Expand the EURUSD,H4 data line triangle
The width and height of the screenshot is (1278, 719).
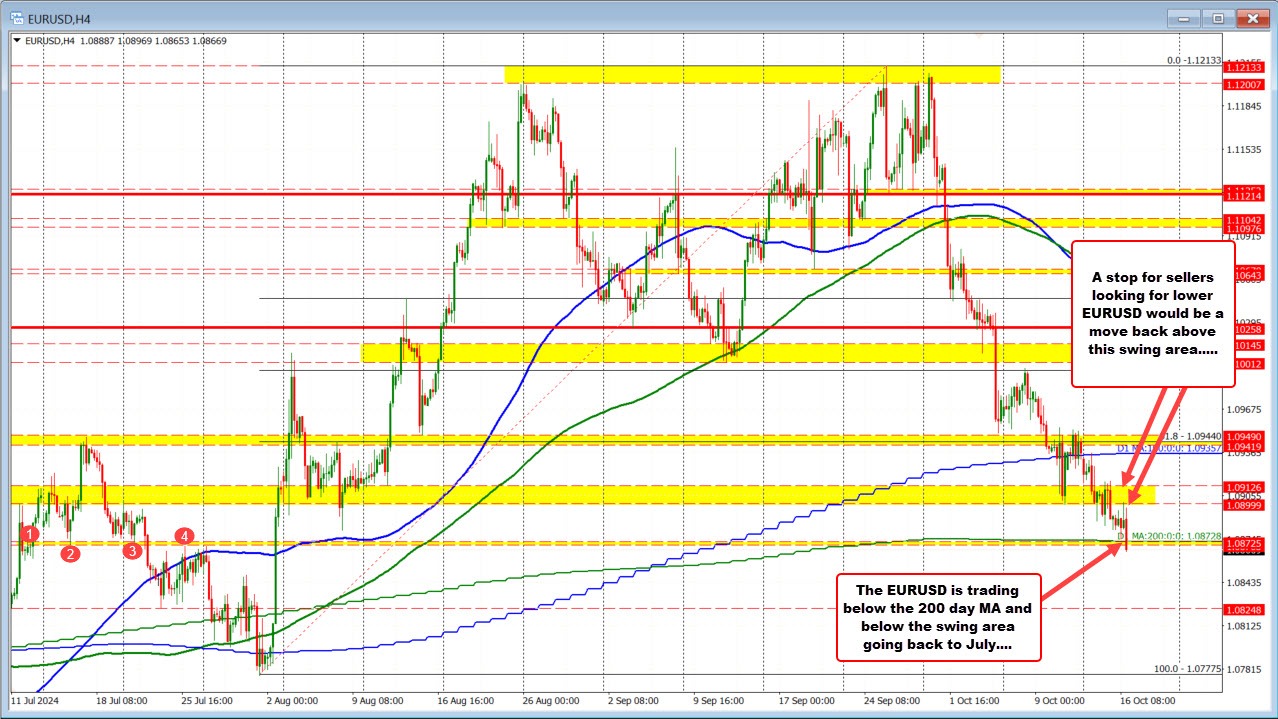tap(16, 40)
